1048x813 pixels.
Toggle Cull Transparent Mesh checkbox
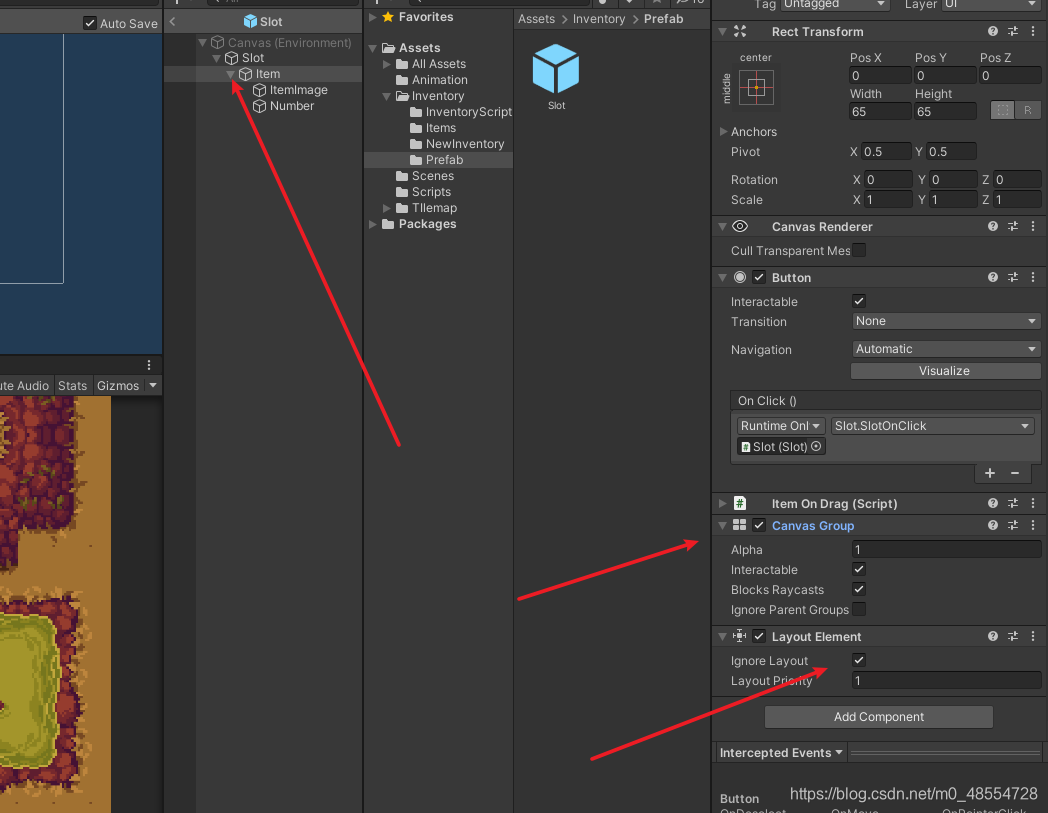coord(859,250)
